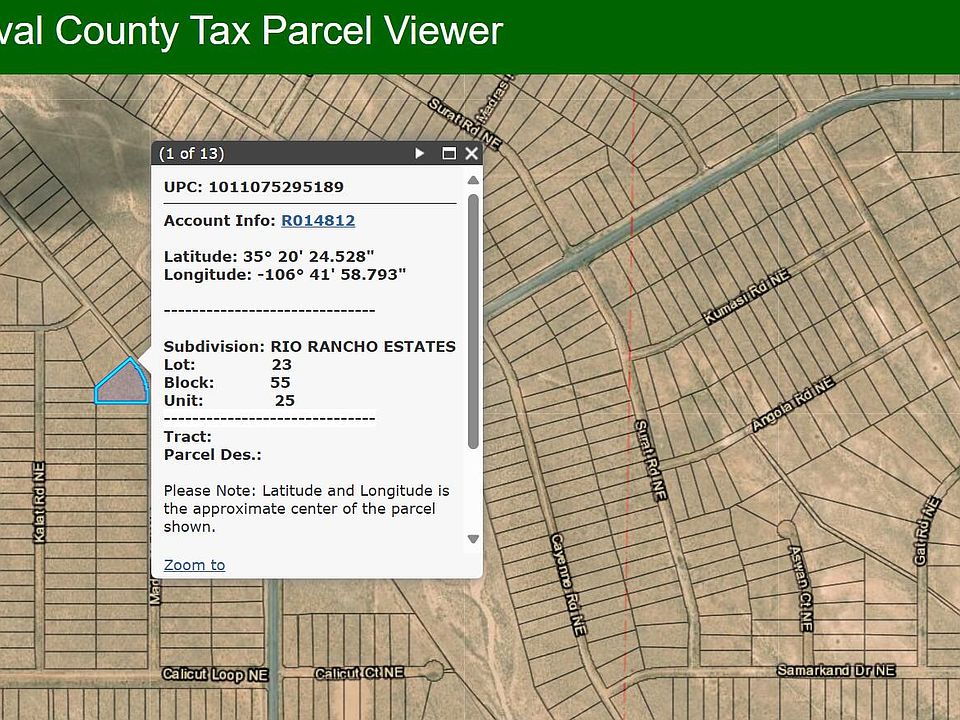Click the Kalat Rd NE map label
Viewport: 960px width, 720px height.
pos(39,502)
